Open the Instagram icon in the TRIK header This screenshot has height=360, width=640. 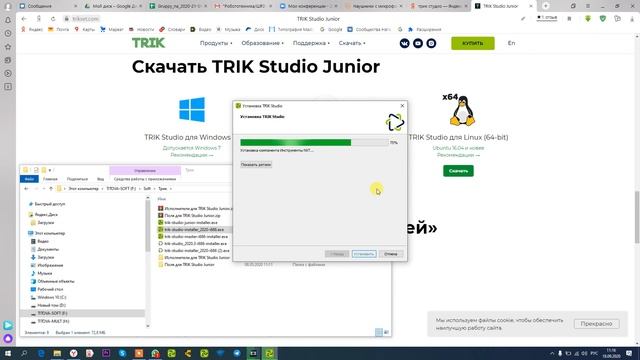(431, 43)
